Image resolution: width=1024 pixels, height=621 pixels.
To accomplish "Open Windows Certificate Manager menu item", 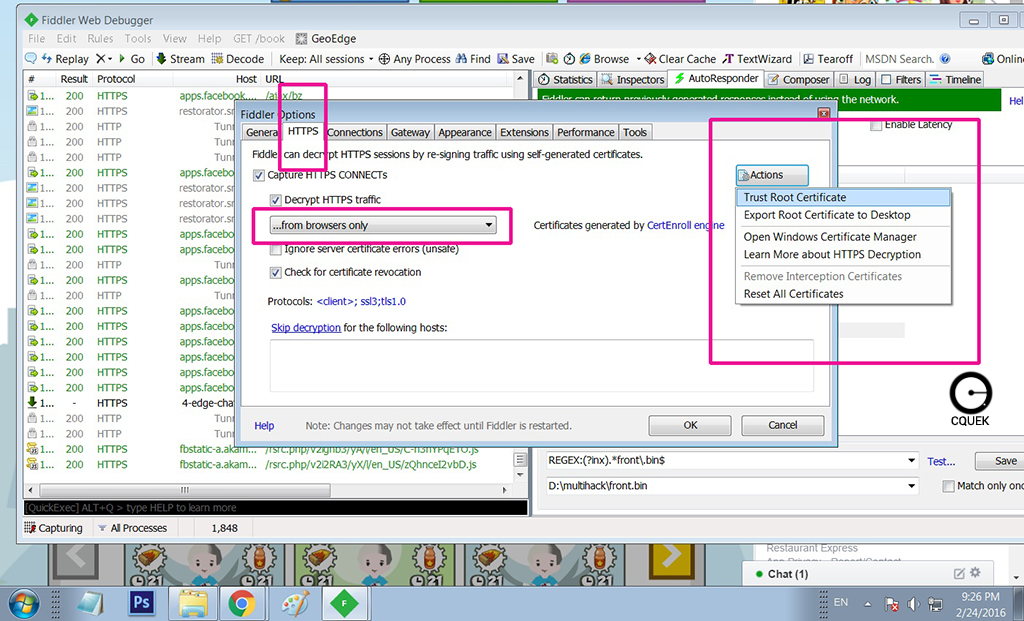I will [843, 237].
